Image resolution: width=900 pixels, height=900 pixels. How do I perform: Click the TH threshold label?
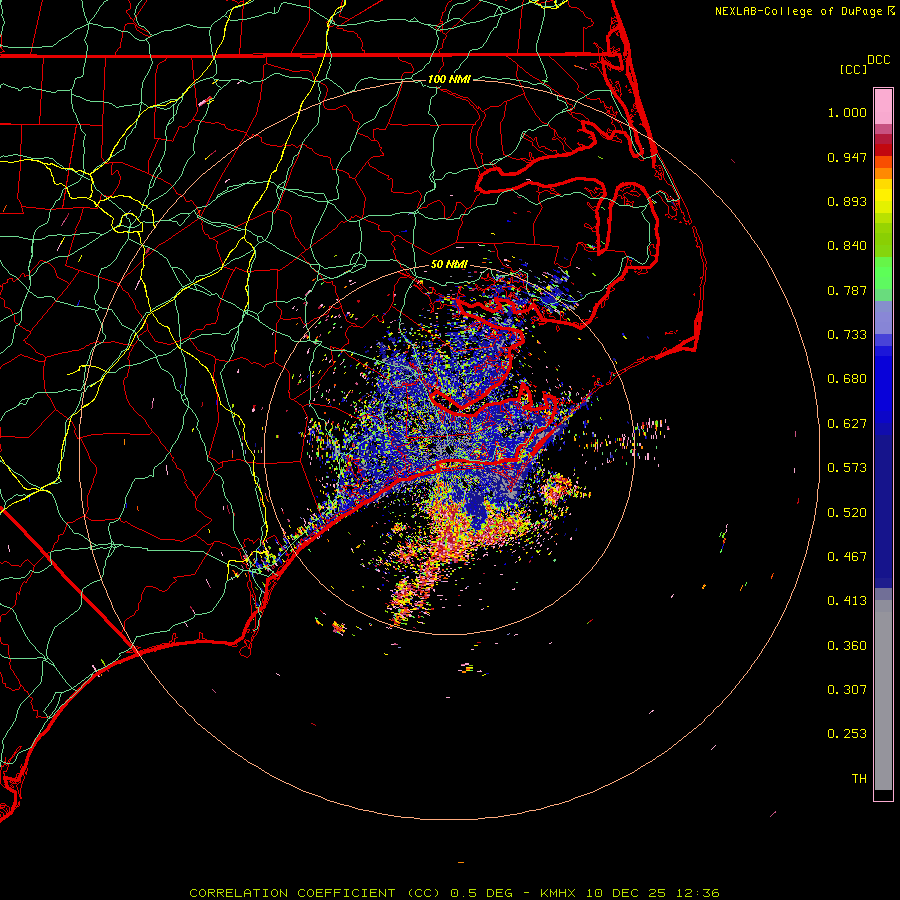[x=859, y=779]
